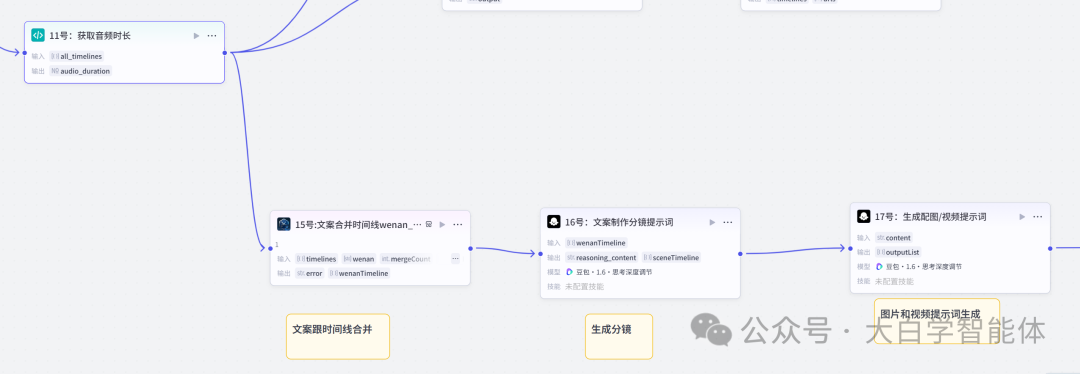
Task: Select the reasoning_content output tag in node 16
Action: pyautogui.click(x=601, y=258)
